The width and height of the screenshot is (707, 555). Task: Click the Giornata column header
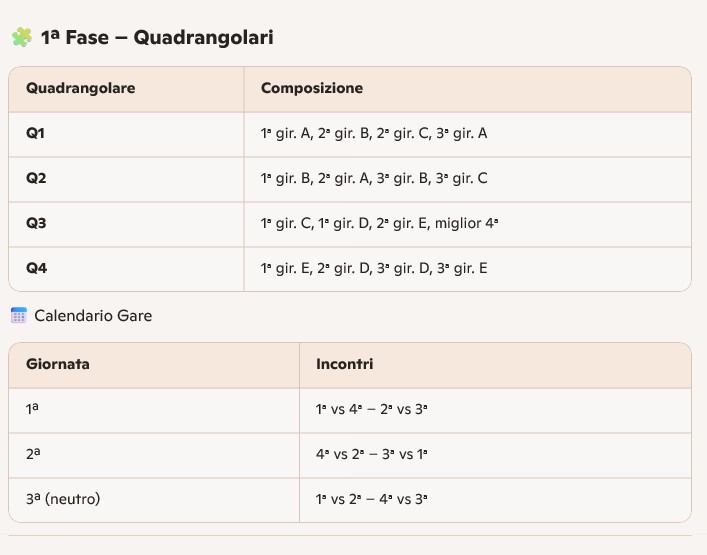click(x=58, y=364)
